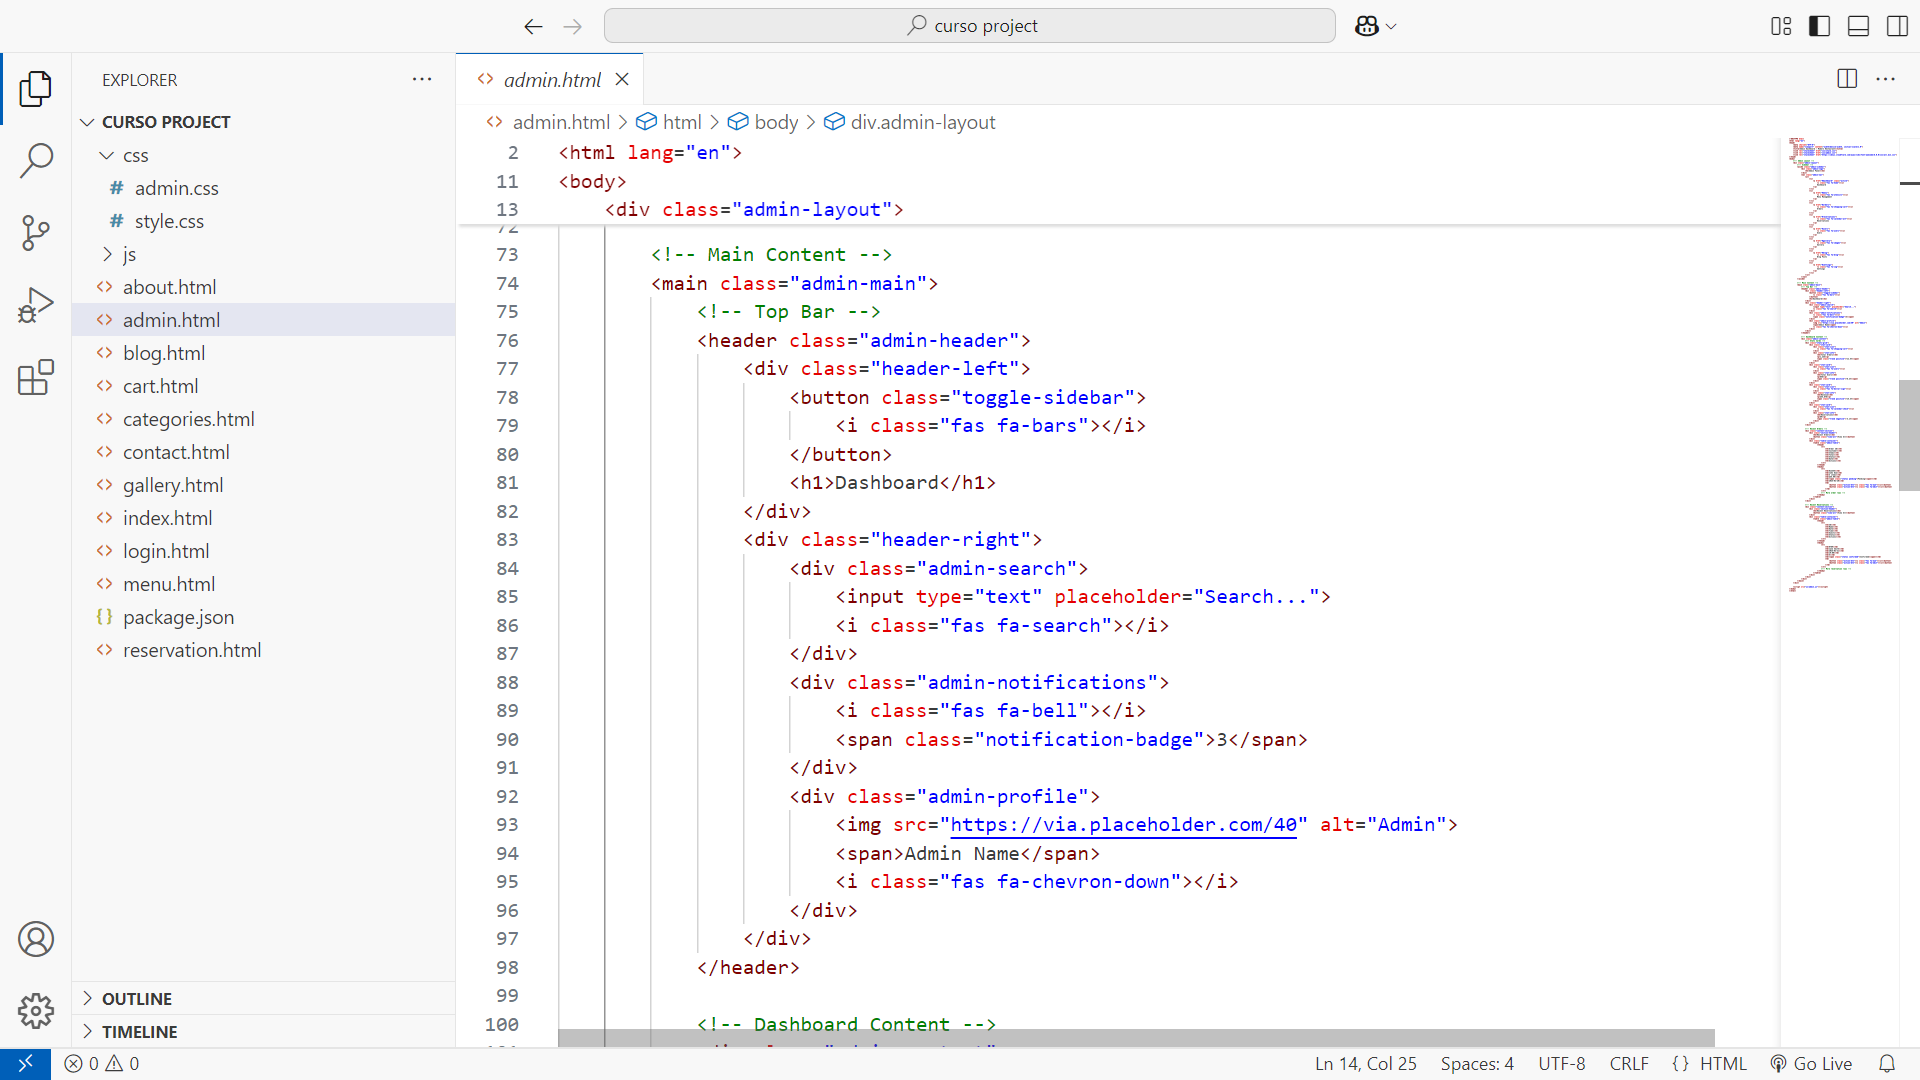Switch to the admin.html editor tab
1920x1080 pixels.
pos(551,79)
